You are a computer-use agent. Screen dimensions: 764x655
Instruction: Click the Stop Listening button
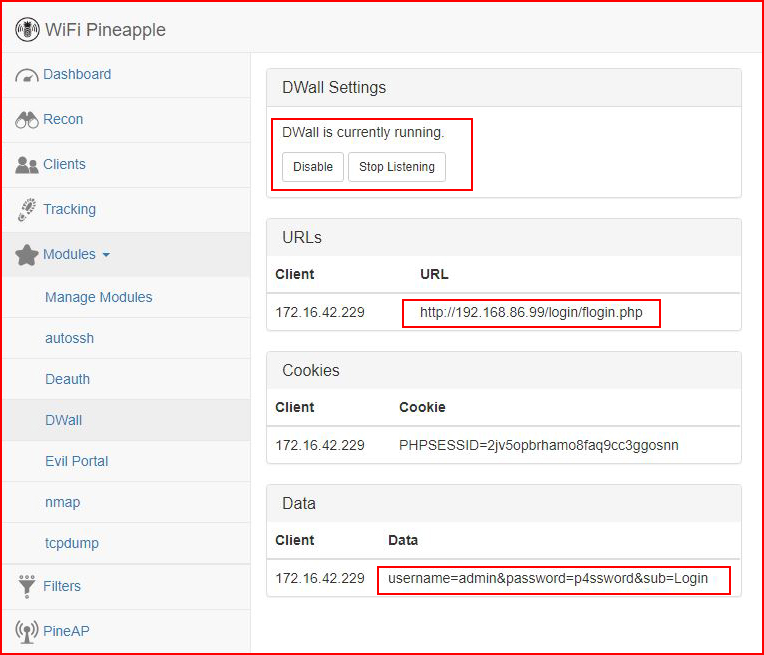[x=397, y=167]
